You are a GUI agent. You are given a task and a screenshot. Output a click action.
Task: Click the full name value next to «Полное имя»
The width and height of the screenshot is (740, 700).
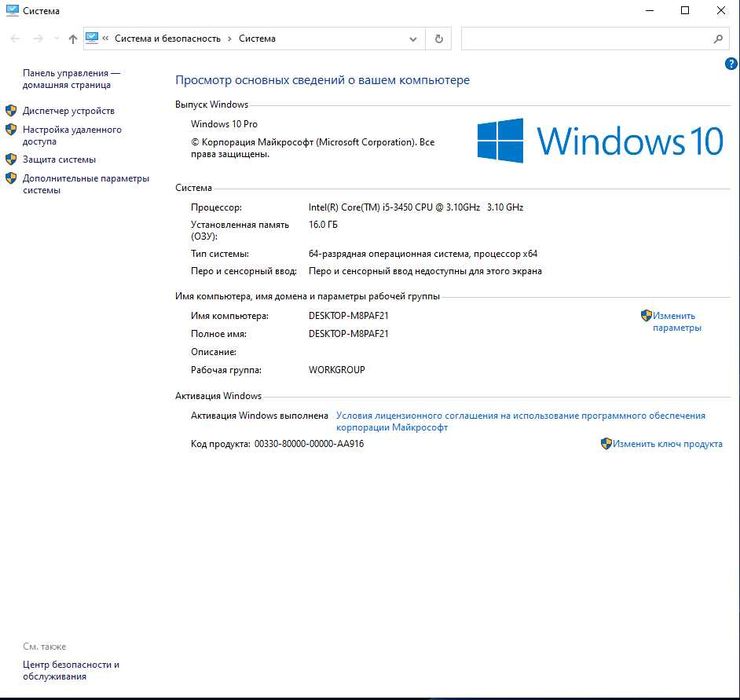click(348, 334)
